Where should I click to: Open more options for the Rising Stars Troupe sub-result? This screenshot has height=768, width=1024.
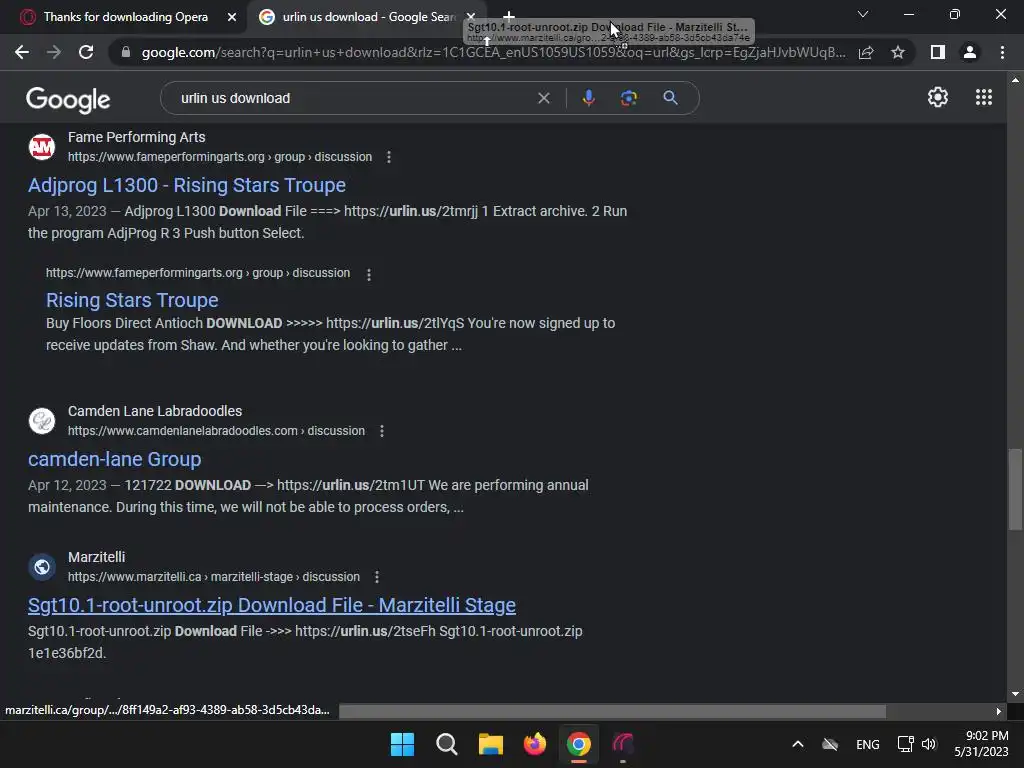click(x=369, y=275)
